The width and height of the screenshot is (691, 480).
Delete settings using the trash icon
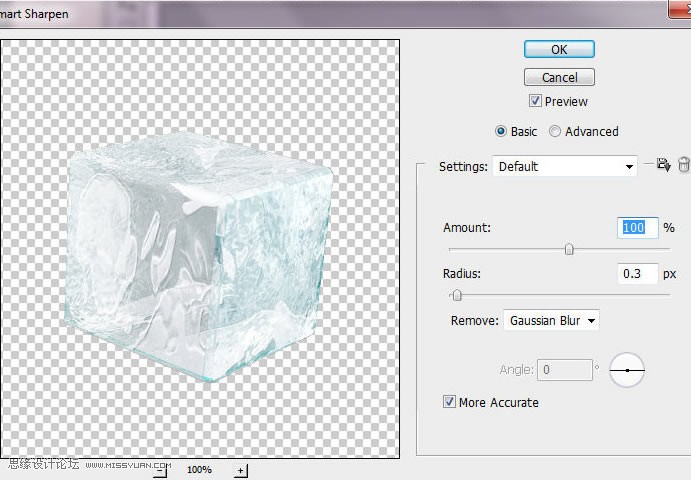[684, 164]
